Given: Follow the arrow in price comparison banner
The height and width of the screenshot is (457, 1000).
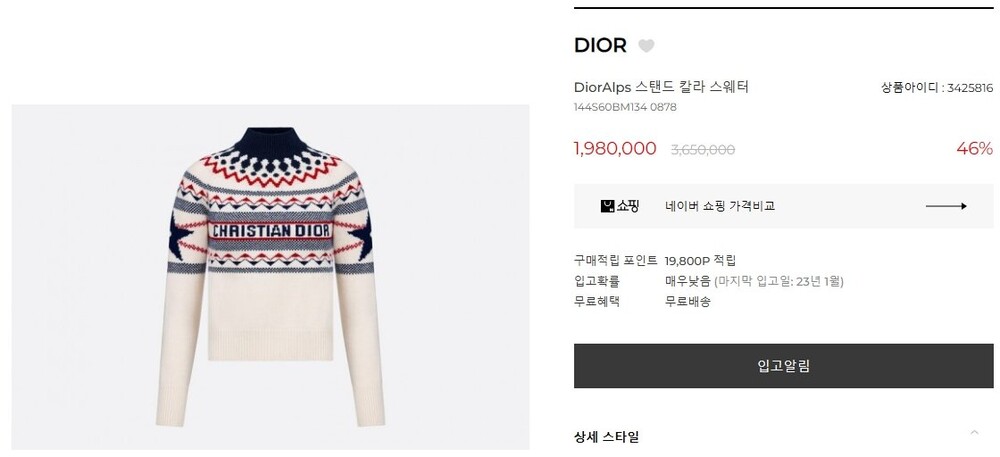Looking at the screenshot, I should pos(946,207).
